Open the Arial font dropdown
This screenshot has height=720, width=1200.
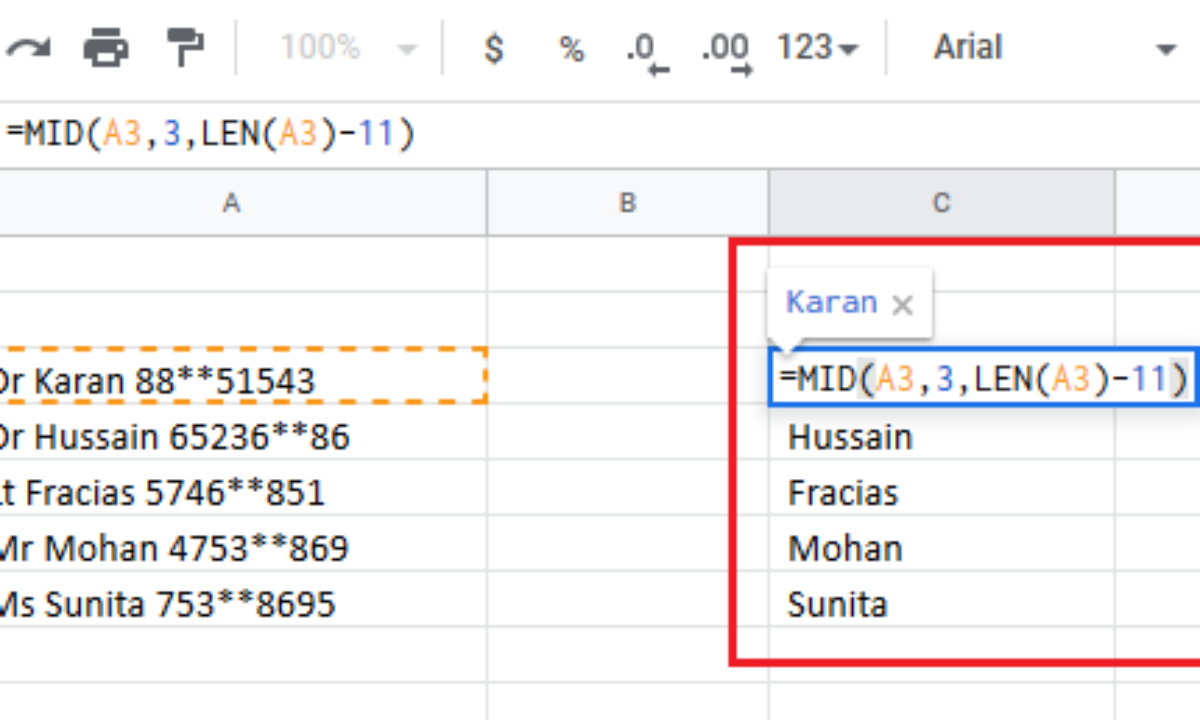click(x=1052, y=48)
